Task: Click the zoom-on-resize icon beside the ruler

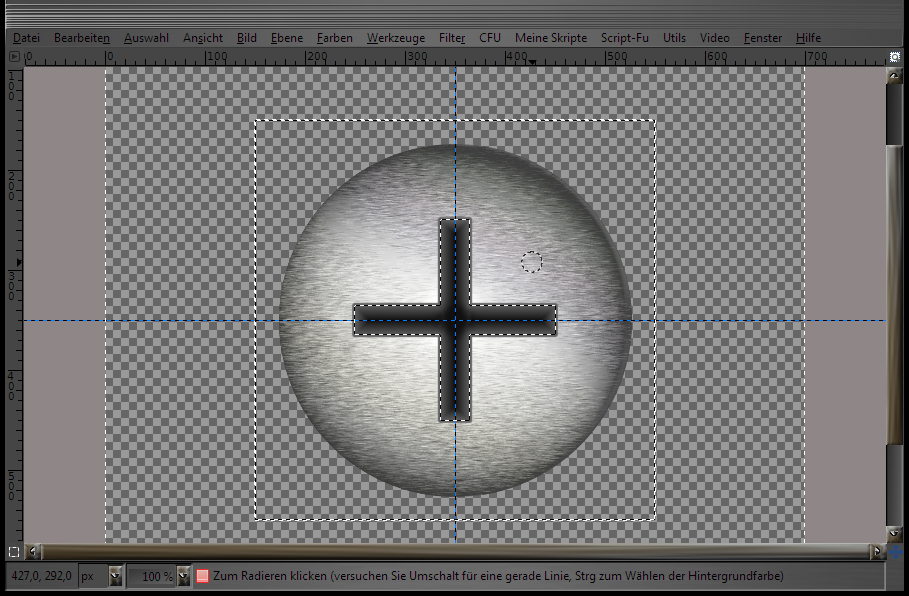Action: 895,57
